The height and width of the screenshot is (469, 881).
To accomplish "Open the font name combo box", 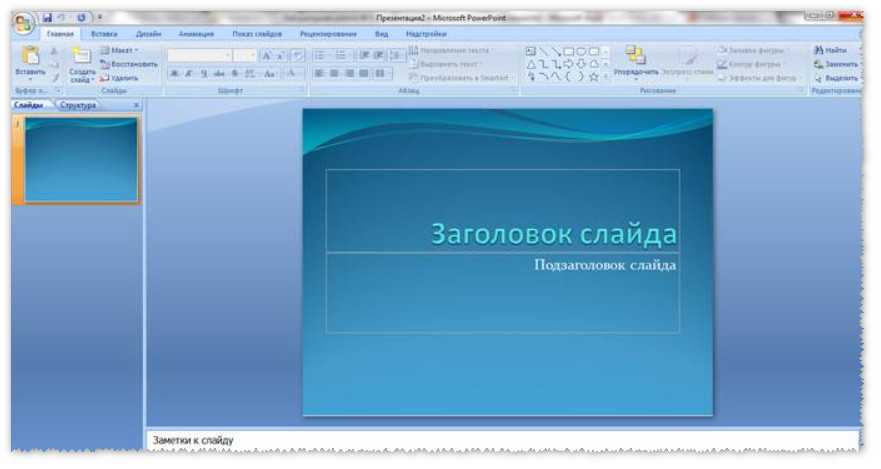I will (198, 56).
